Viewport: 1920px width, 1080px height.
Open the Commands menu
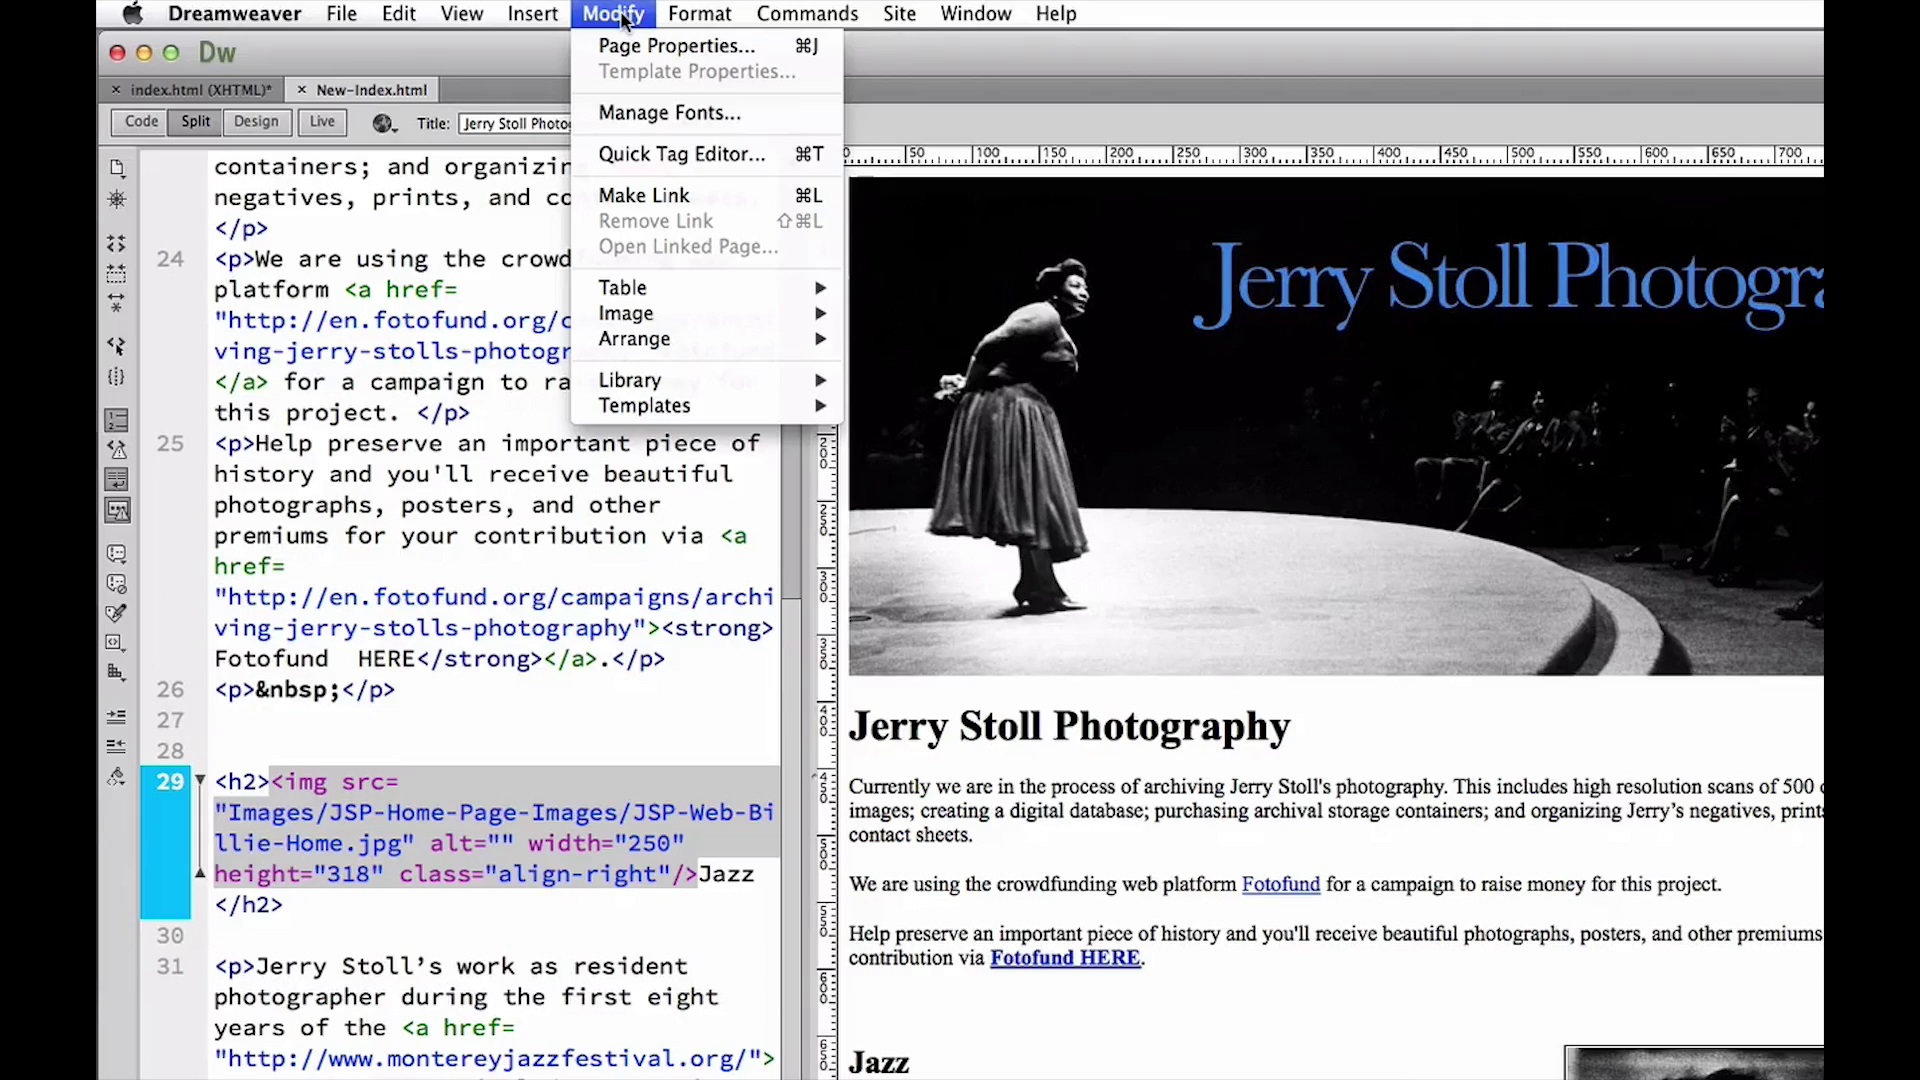point(807,14)
